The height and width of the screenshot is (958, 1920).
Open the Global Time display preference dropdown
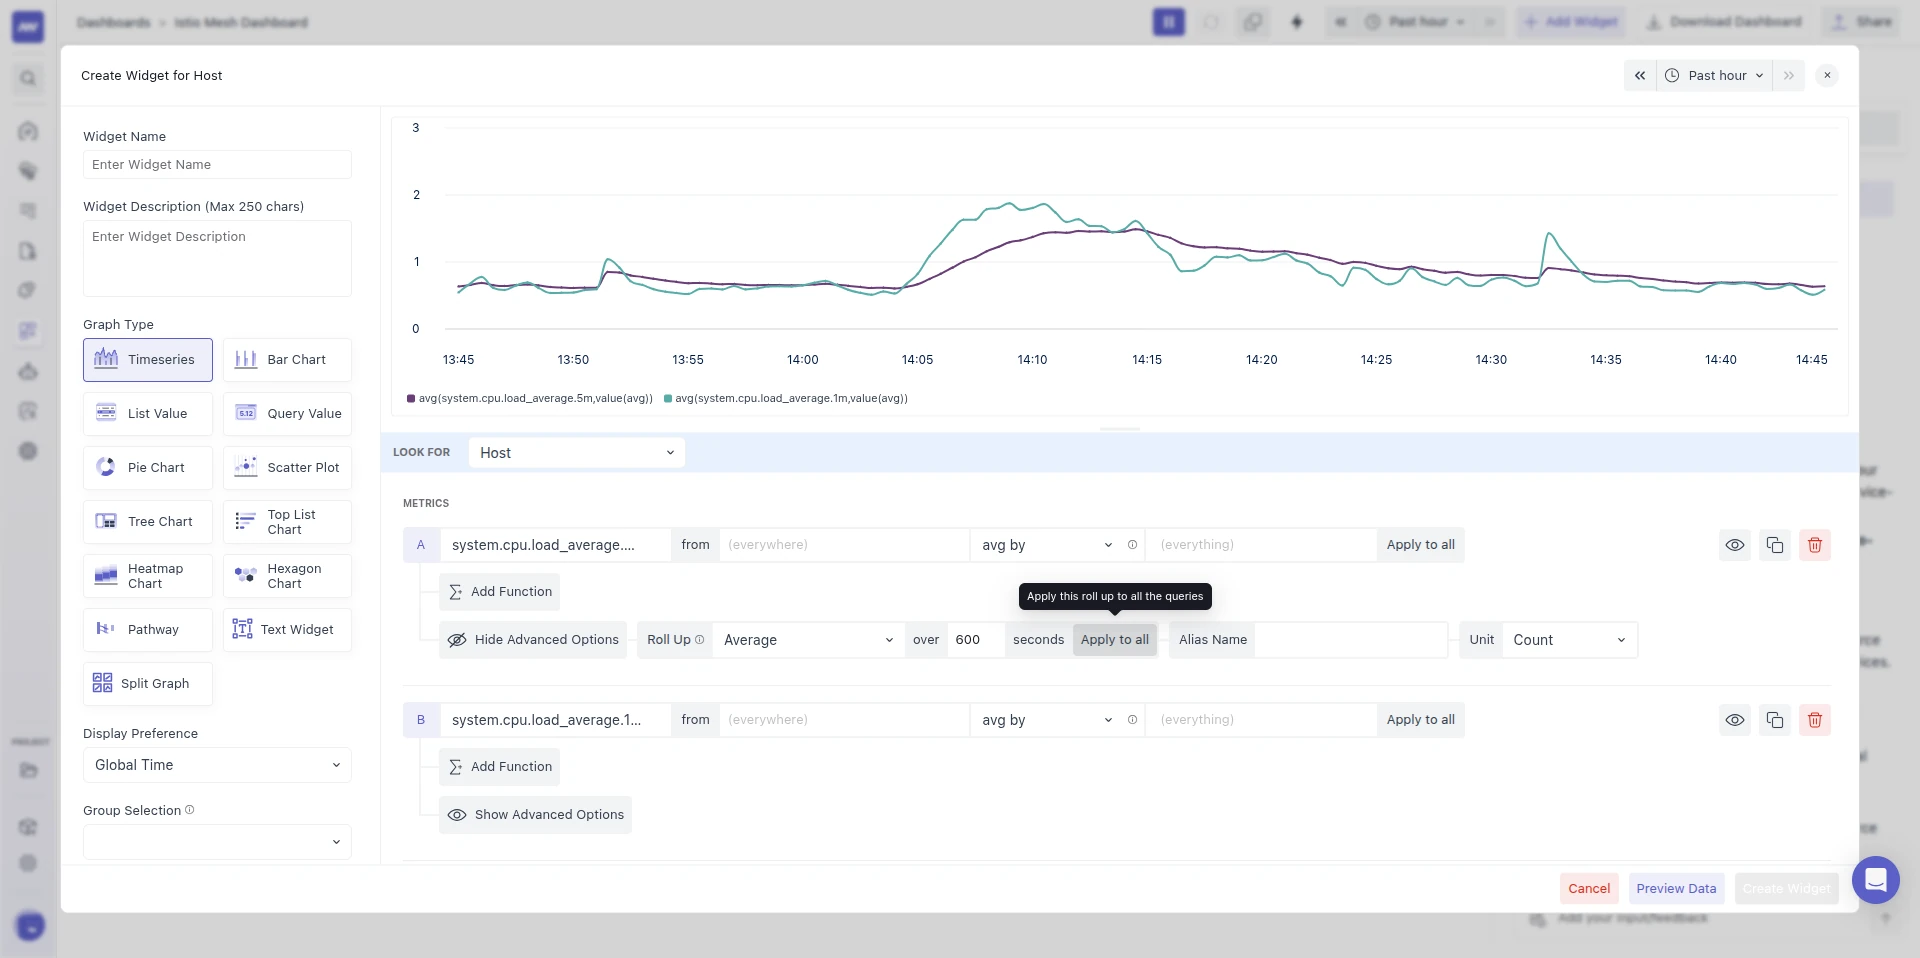(217, 765)
